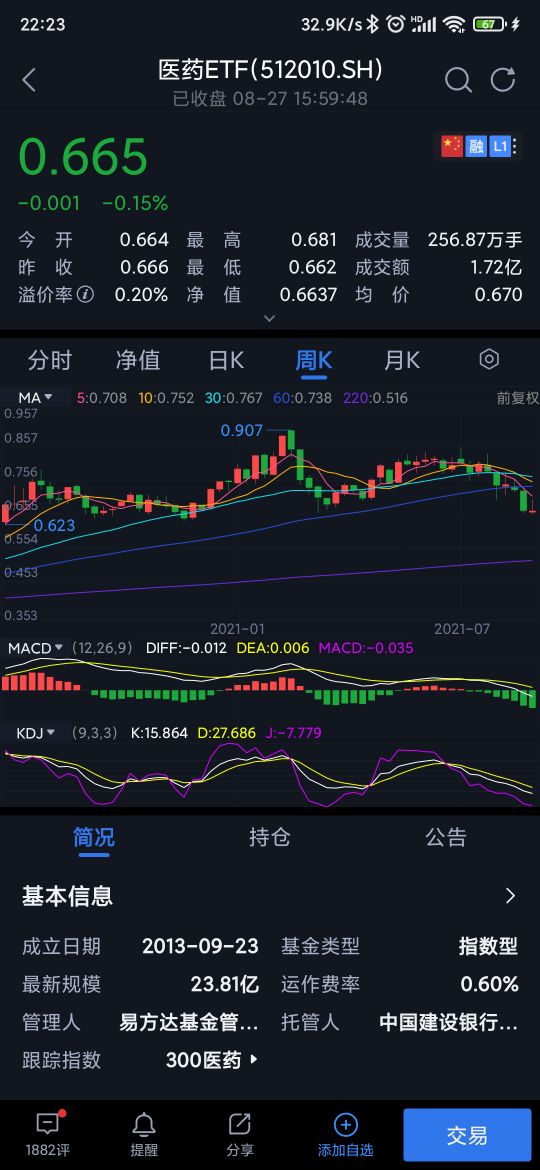The image size is (540, 1170).
Task: Show the premium rate info icon
Action: tap(86, 295)
